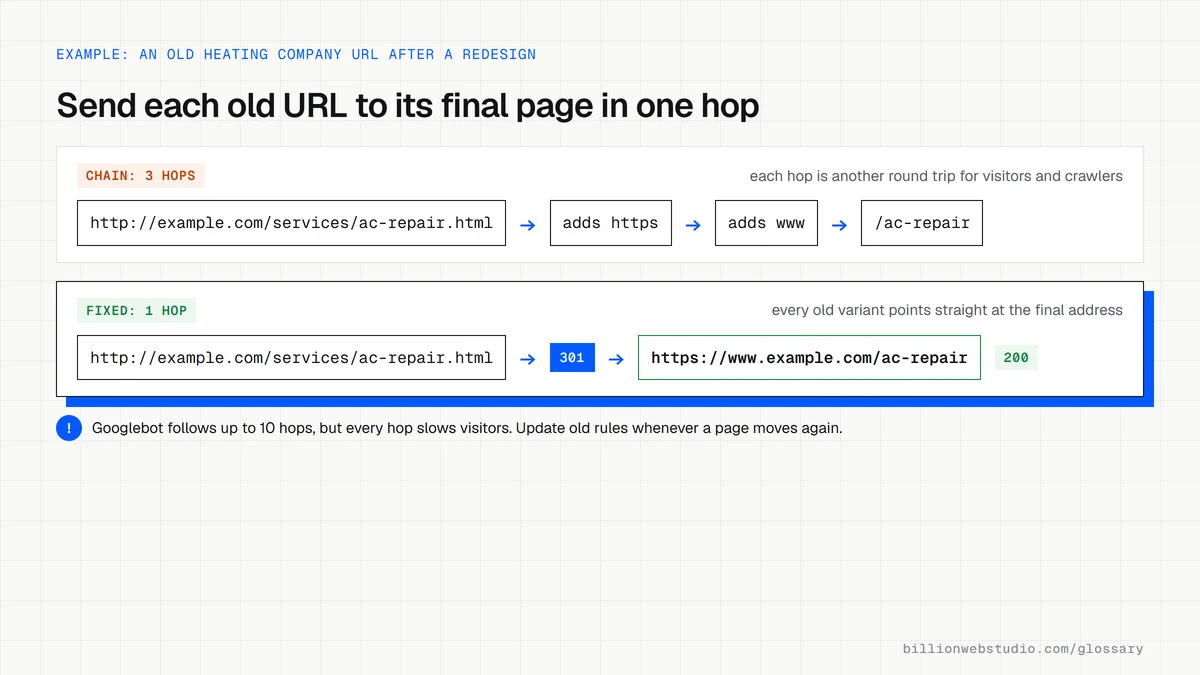
Task: Click the 'every old variant points straight' note
Action: pyautogui.click(x=947, y=311)
